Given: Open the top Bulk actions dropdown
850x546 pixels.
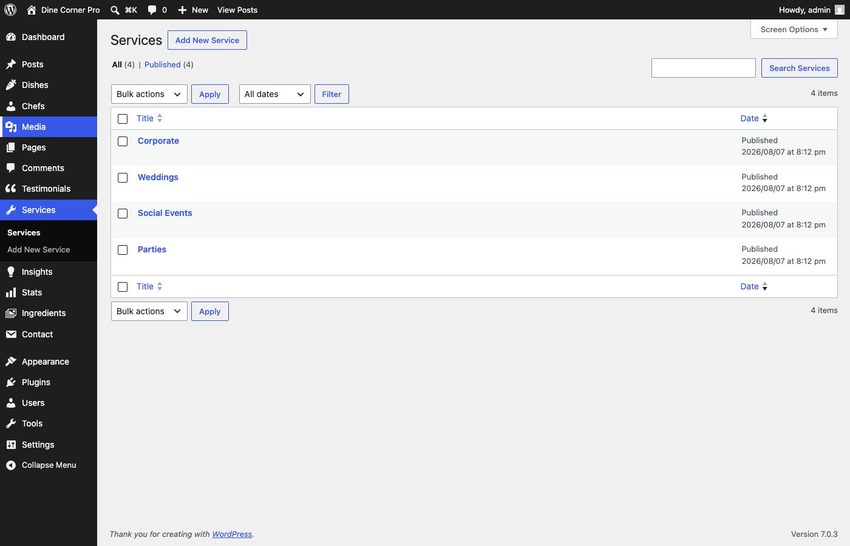Looking at the screenshot, I should 149,94.
